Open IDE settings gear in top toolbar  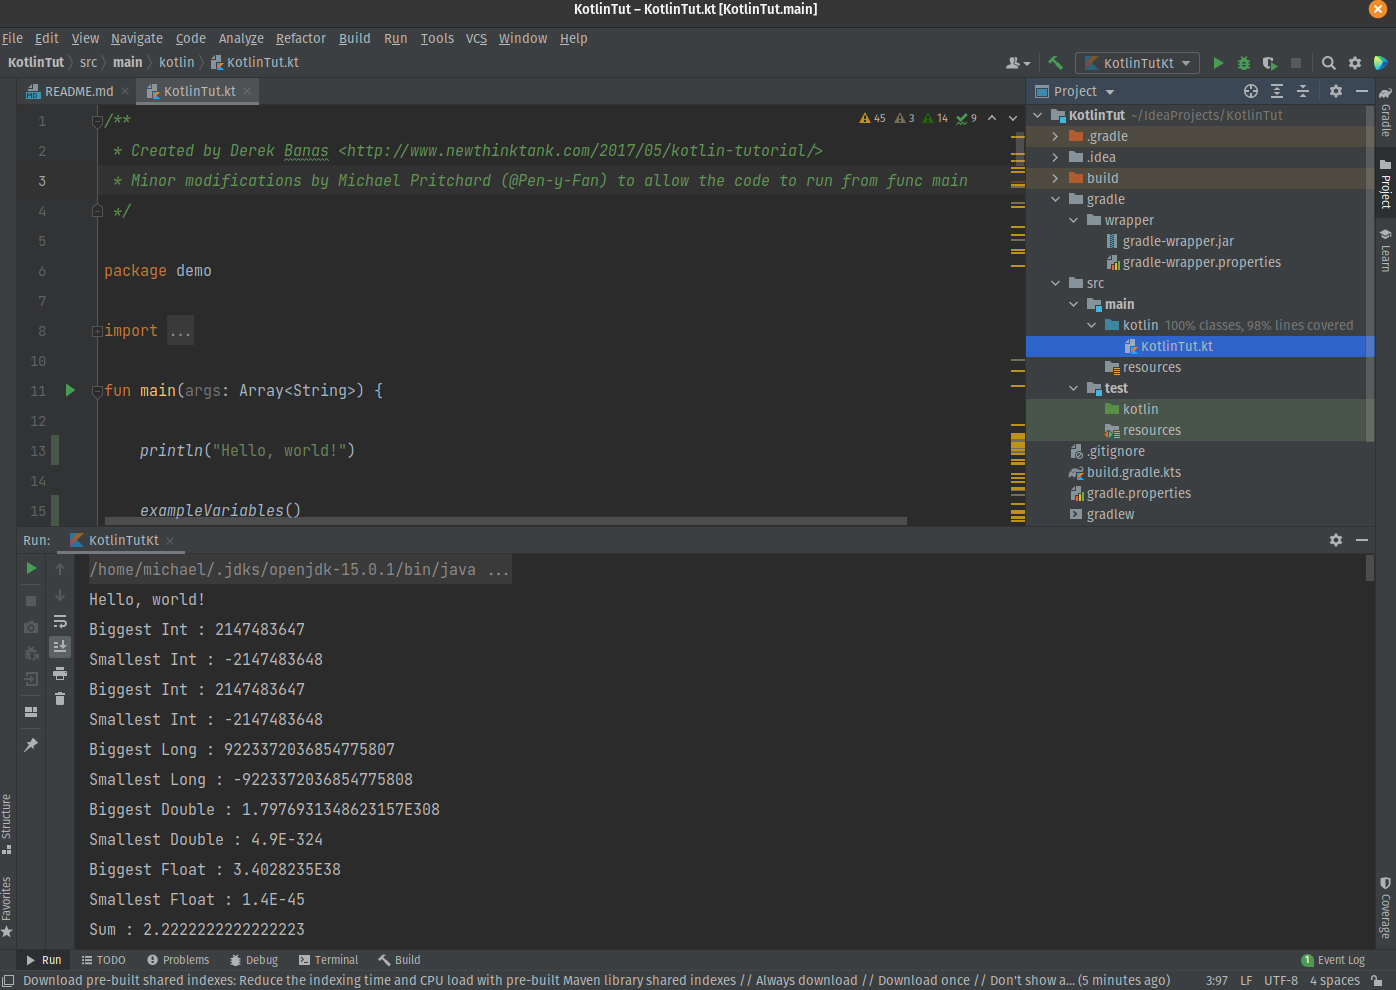tap(1355, 62)
